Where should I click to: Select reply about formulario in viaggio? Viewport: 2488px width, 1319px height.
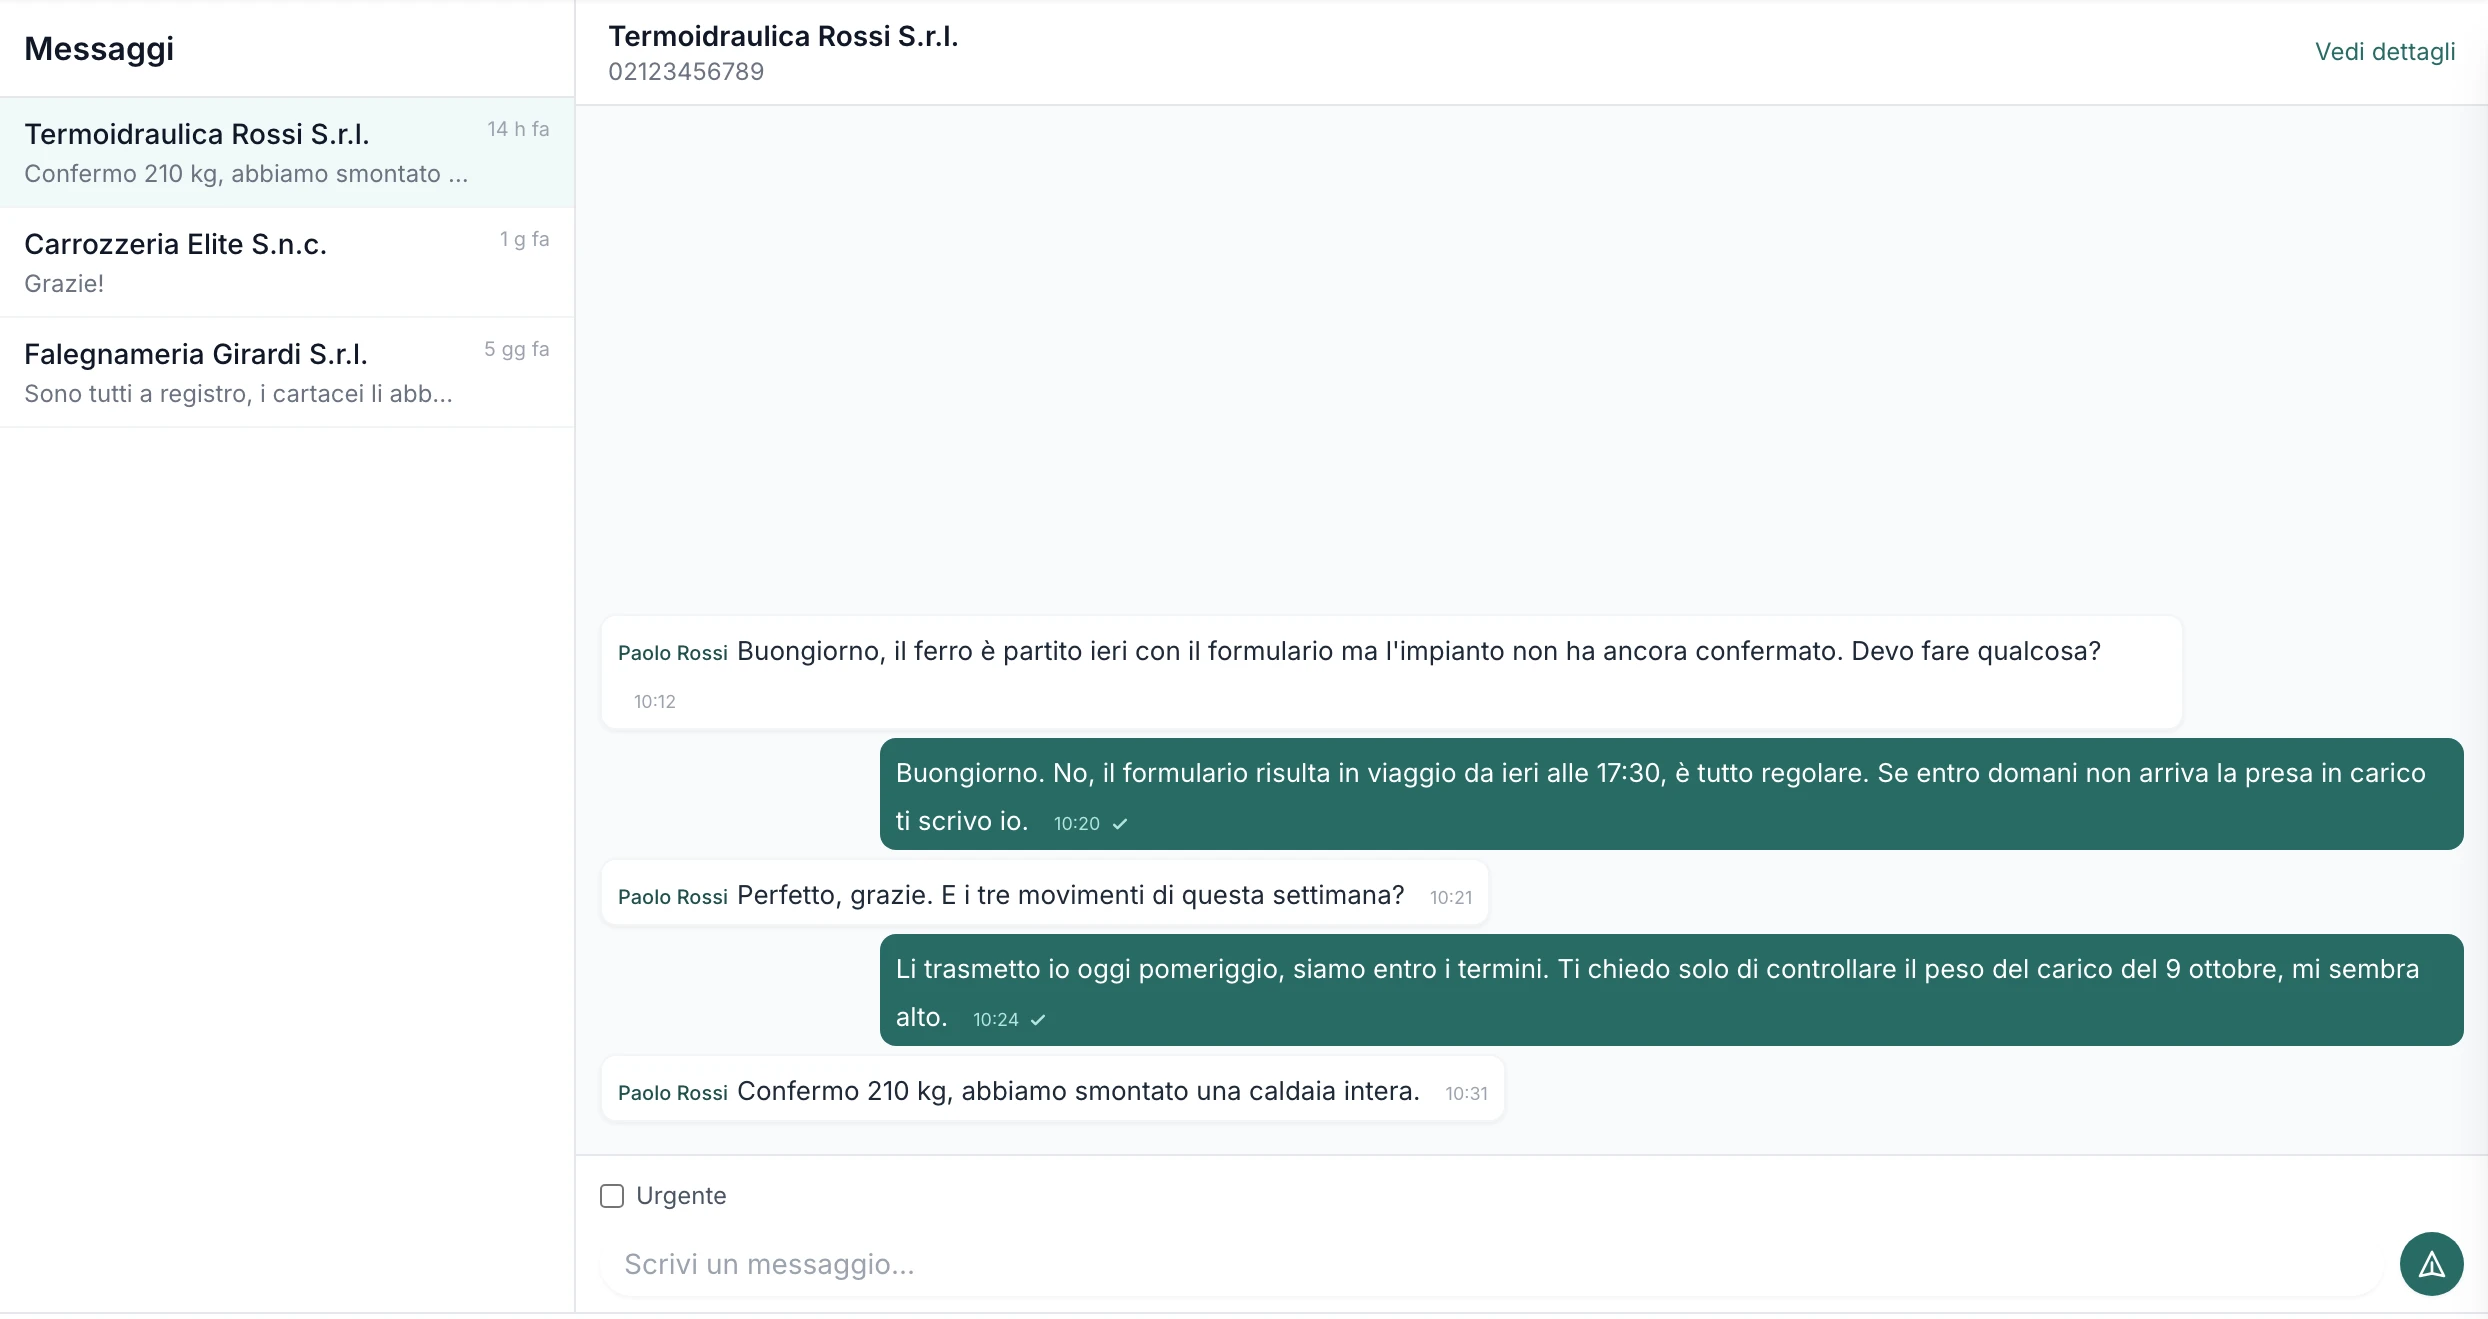tap(1671, 794)
